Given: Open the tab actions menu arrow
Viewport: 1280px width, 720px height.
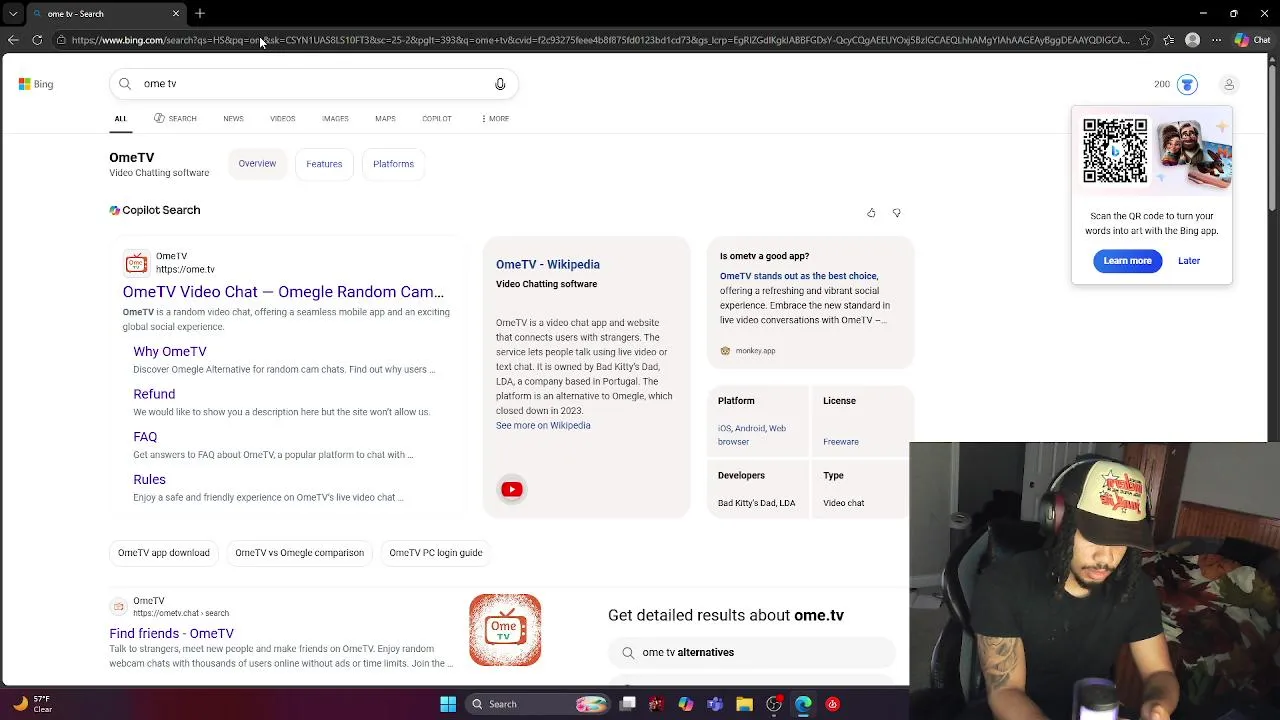Looking at the screenshot, I should coord(13,14).
